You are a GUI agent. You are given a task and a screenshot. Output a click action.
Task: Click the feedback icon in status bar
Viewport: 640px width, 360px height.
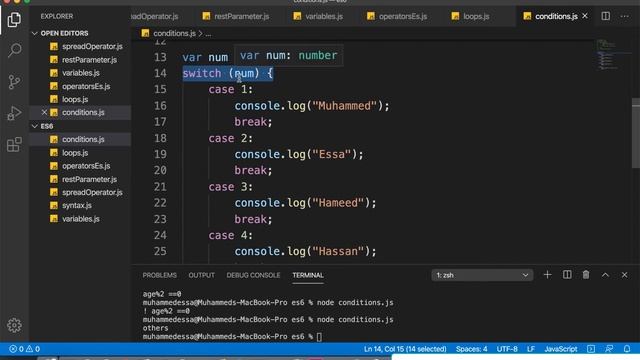(609, 349)
